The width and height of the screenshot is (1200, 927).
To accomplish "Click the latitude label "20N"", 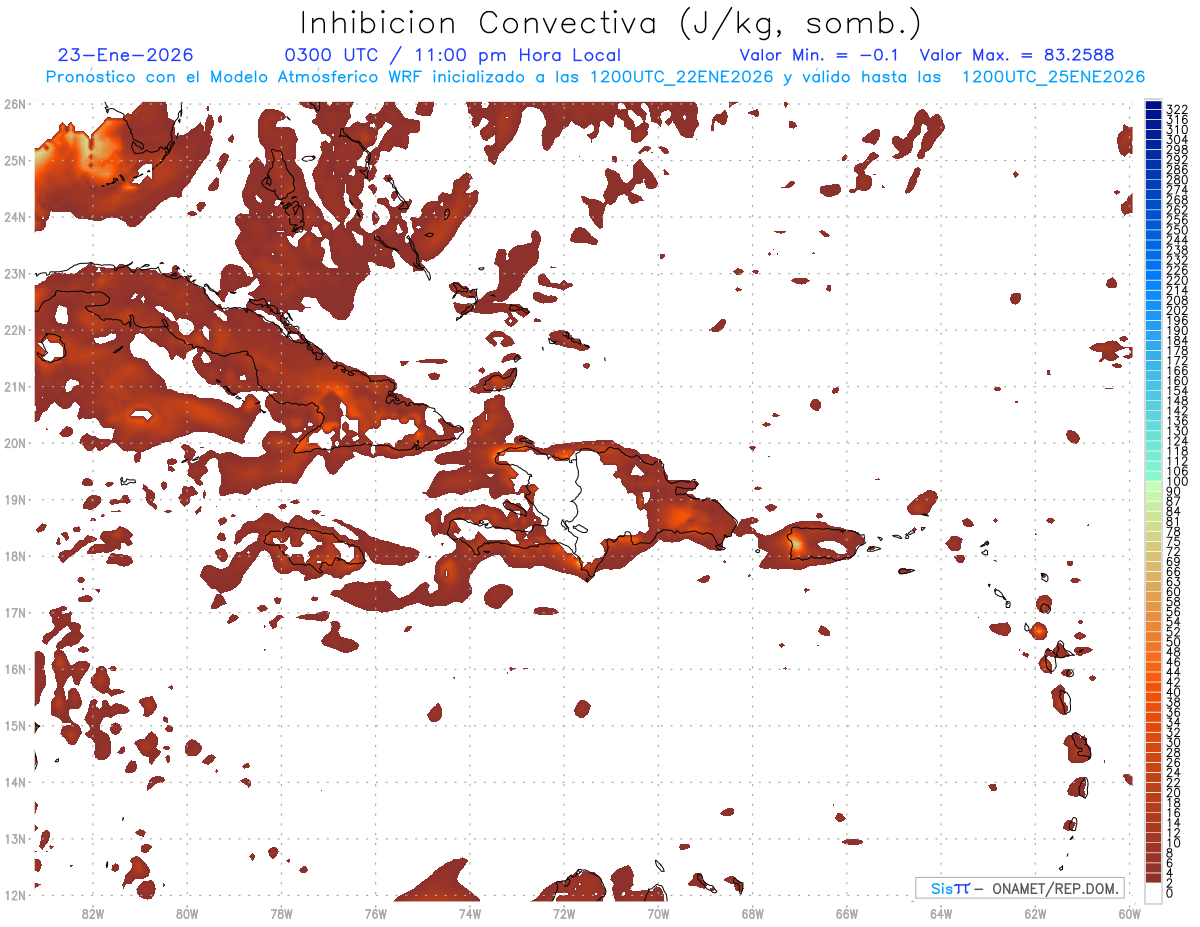I will (x=15, y=443).
